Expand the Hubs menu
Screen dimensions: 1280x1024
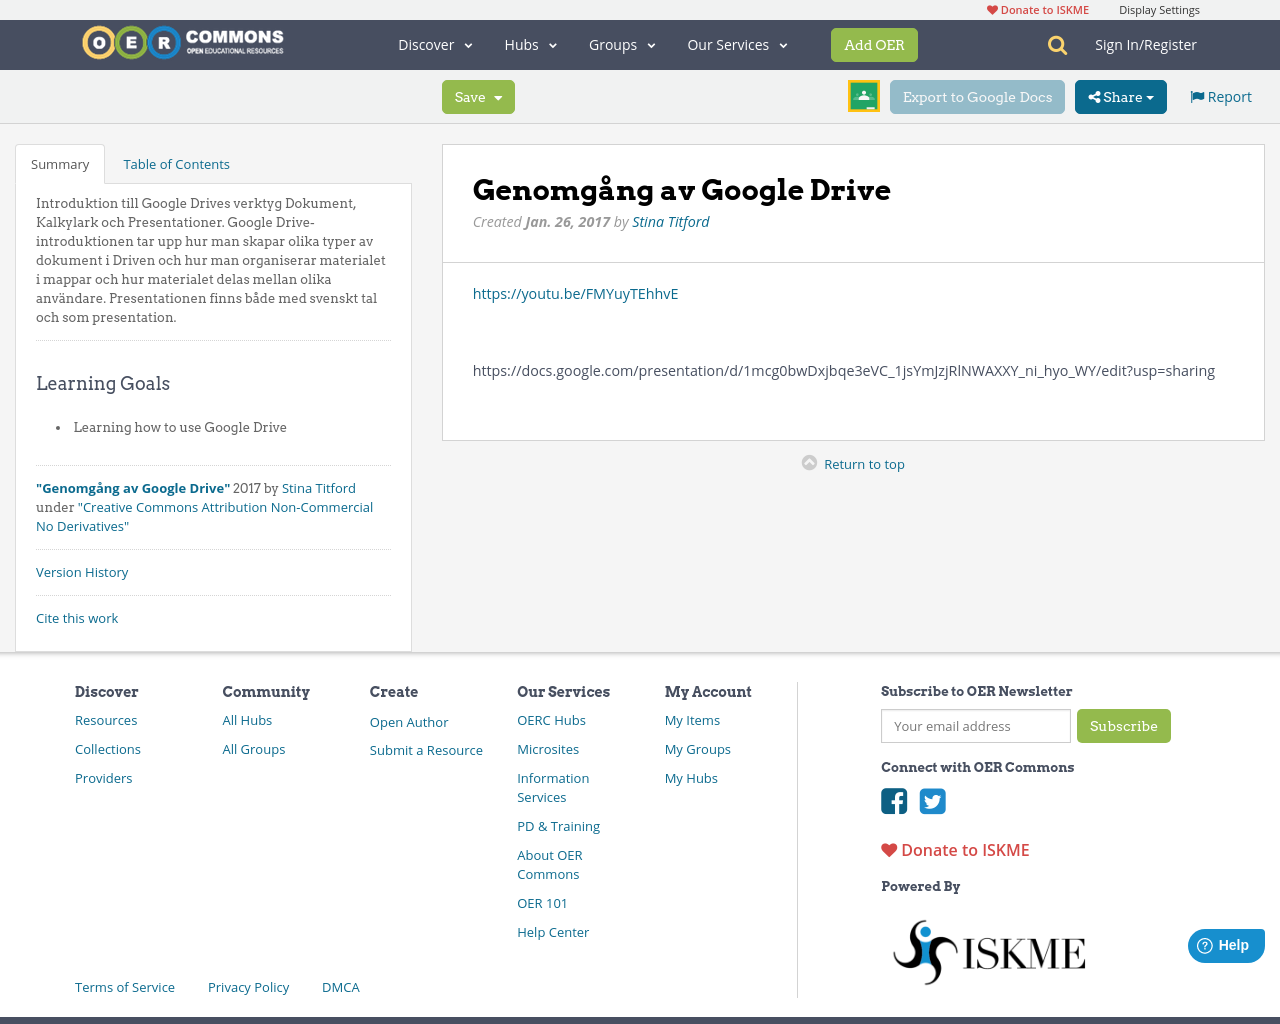(x=531, y=45)
